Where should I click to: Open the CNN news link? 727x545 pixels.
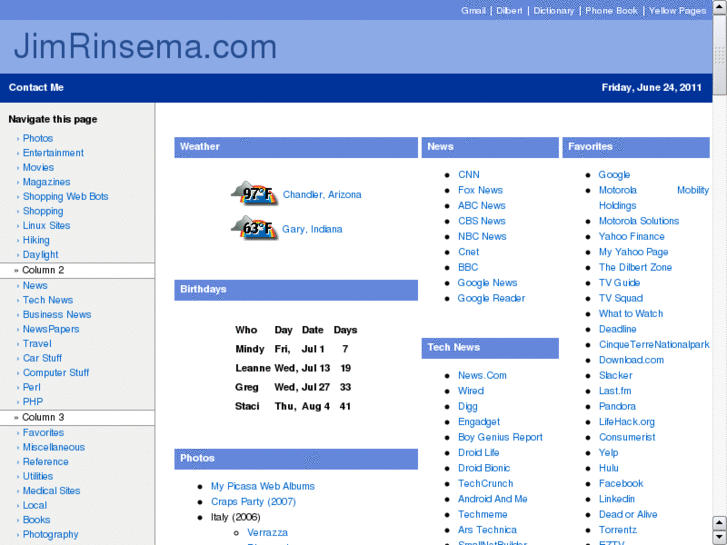point(468,174)
